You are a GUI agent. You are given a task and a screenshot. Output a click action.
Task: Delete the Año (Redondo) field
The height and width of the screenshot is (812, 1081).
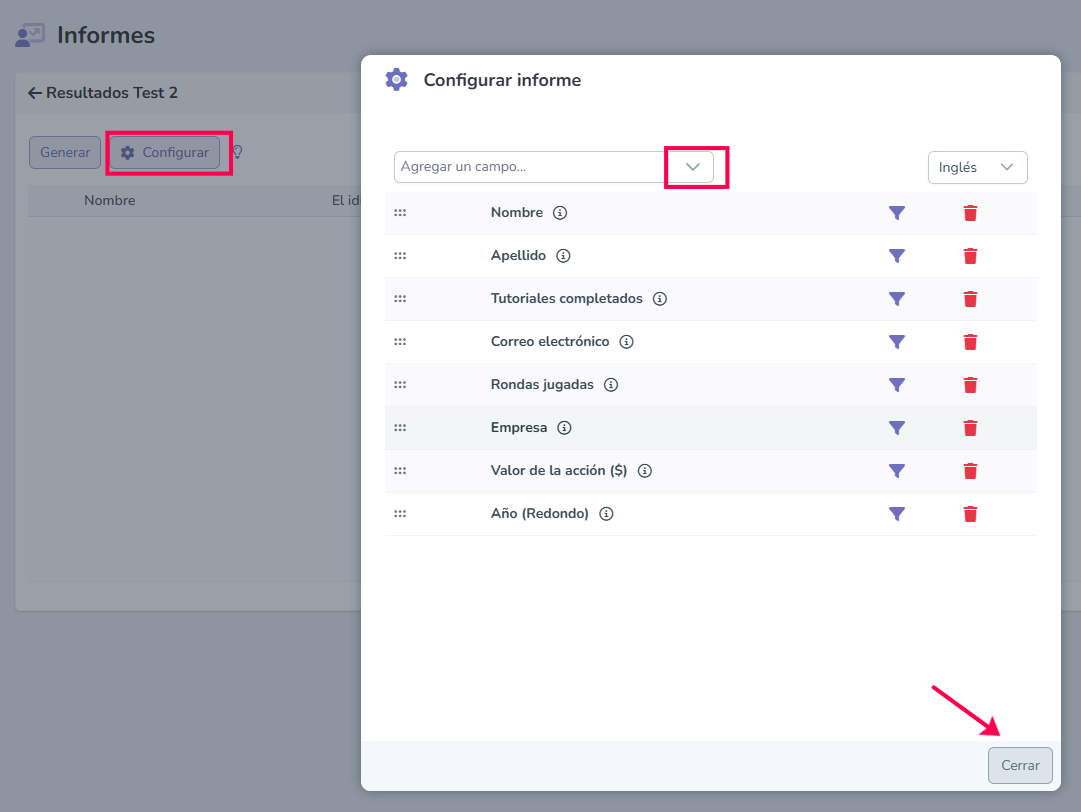[970, 514]
